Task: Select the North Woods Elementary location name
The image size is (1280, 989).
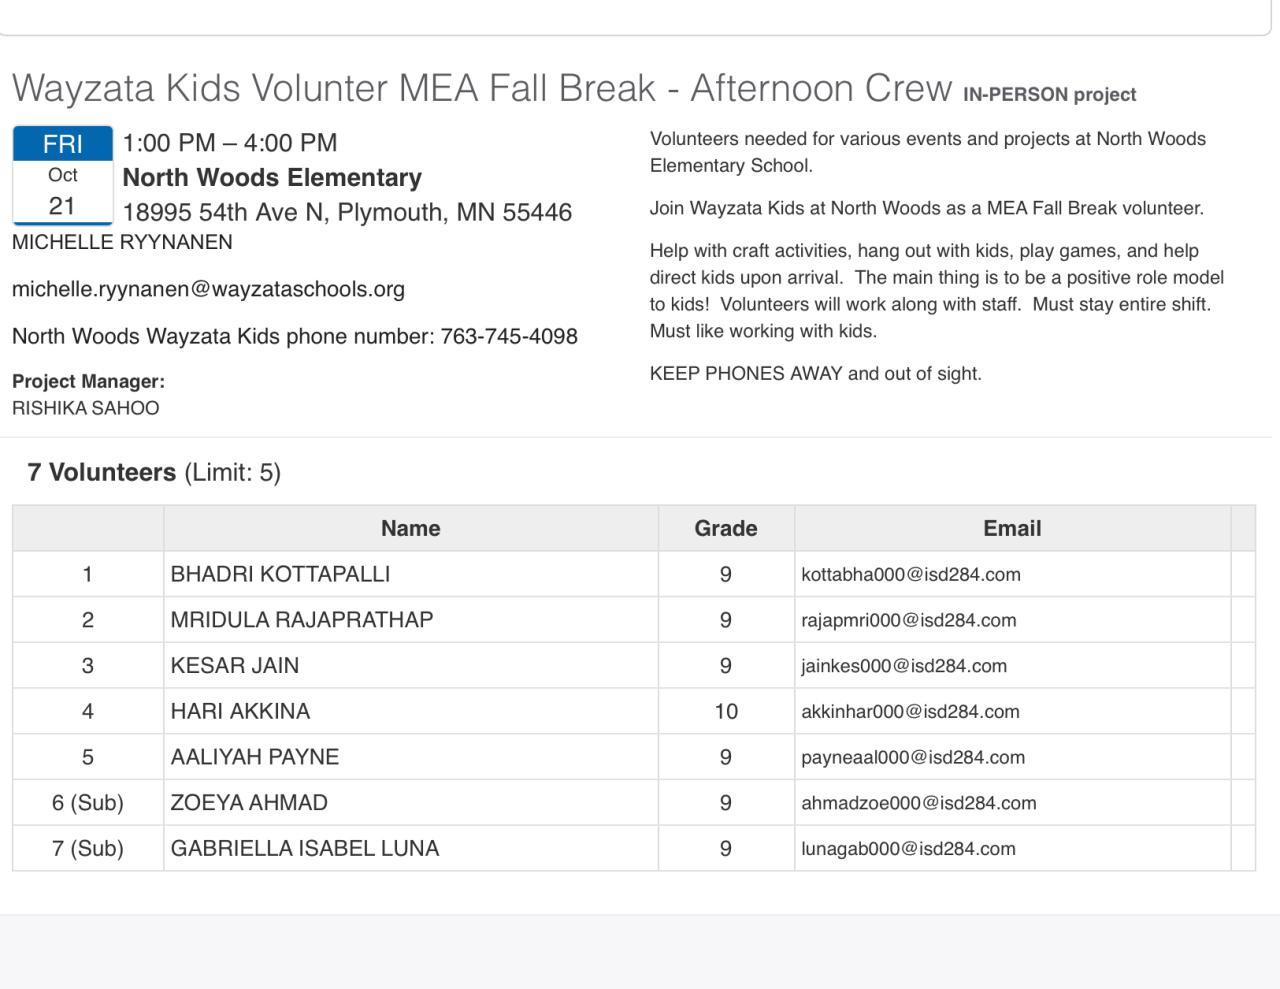Action: [x=272, y=178]
